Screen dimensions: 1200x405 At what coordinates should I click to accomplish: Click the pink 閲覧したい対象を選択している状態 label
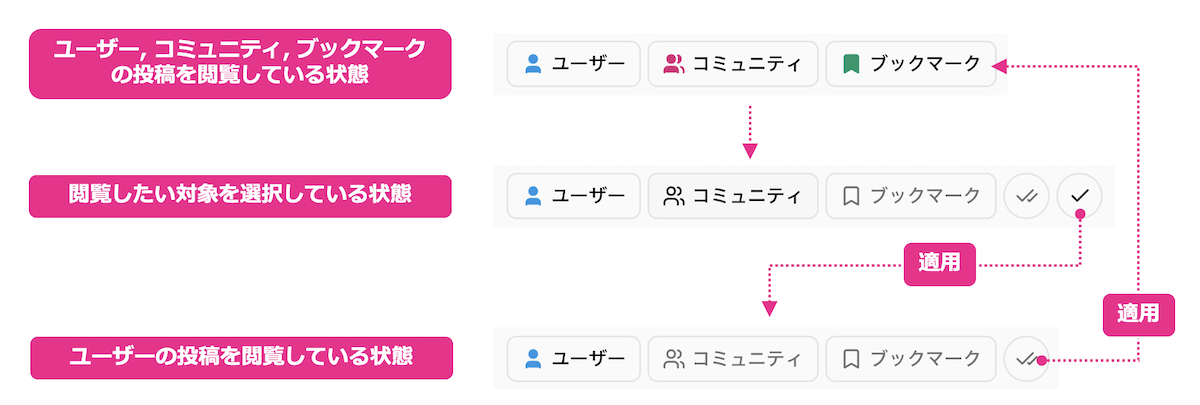point(240,196)
